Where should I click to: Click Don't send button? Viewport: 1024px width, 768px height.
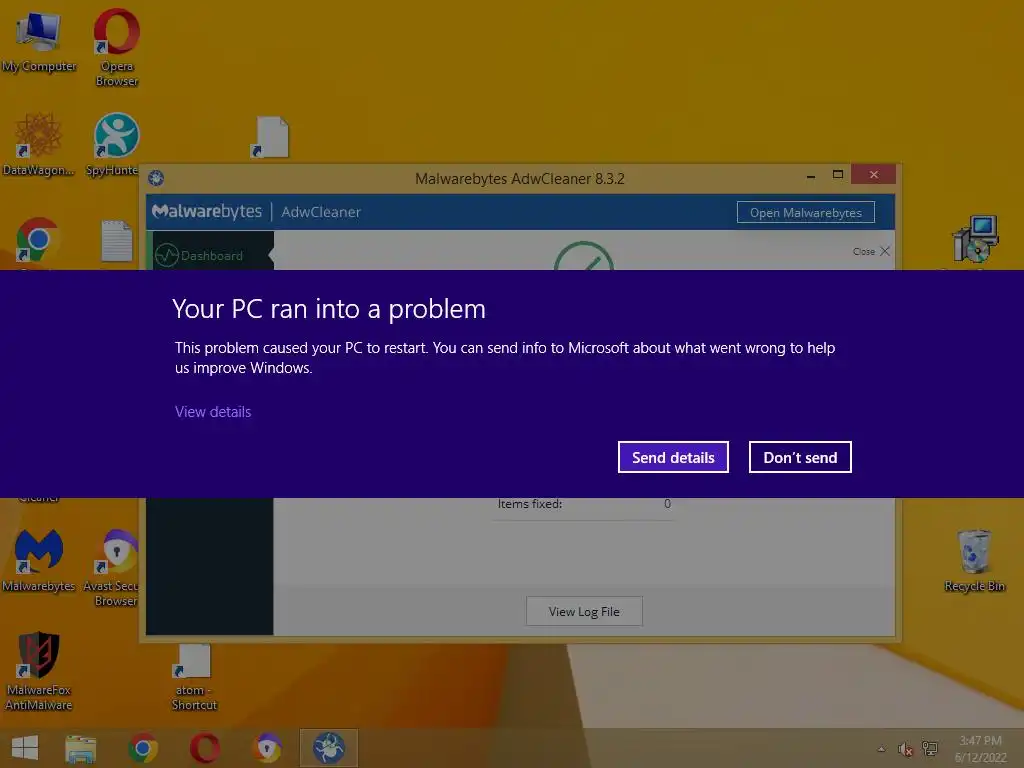800,457
